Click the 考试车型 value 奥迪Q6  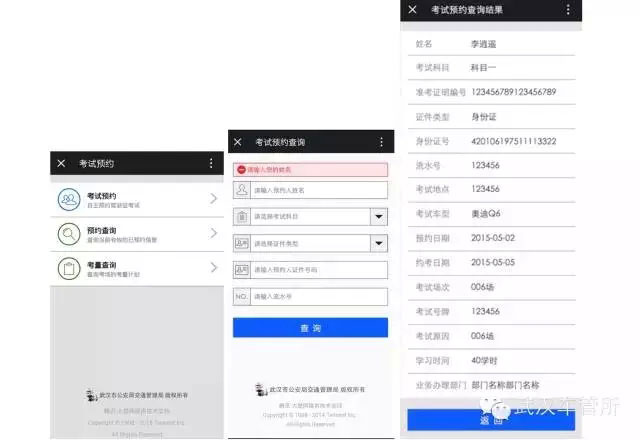(x=486, y=213)
